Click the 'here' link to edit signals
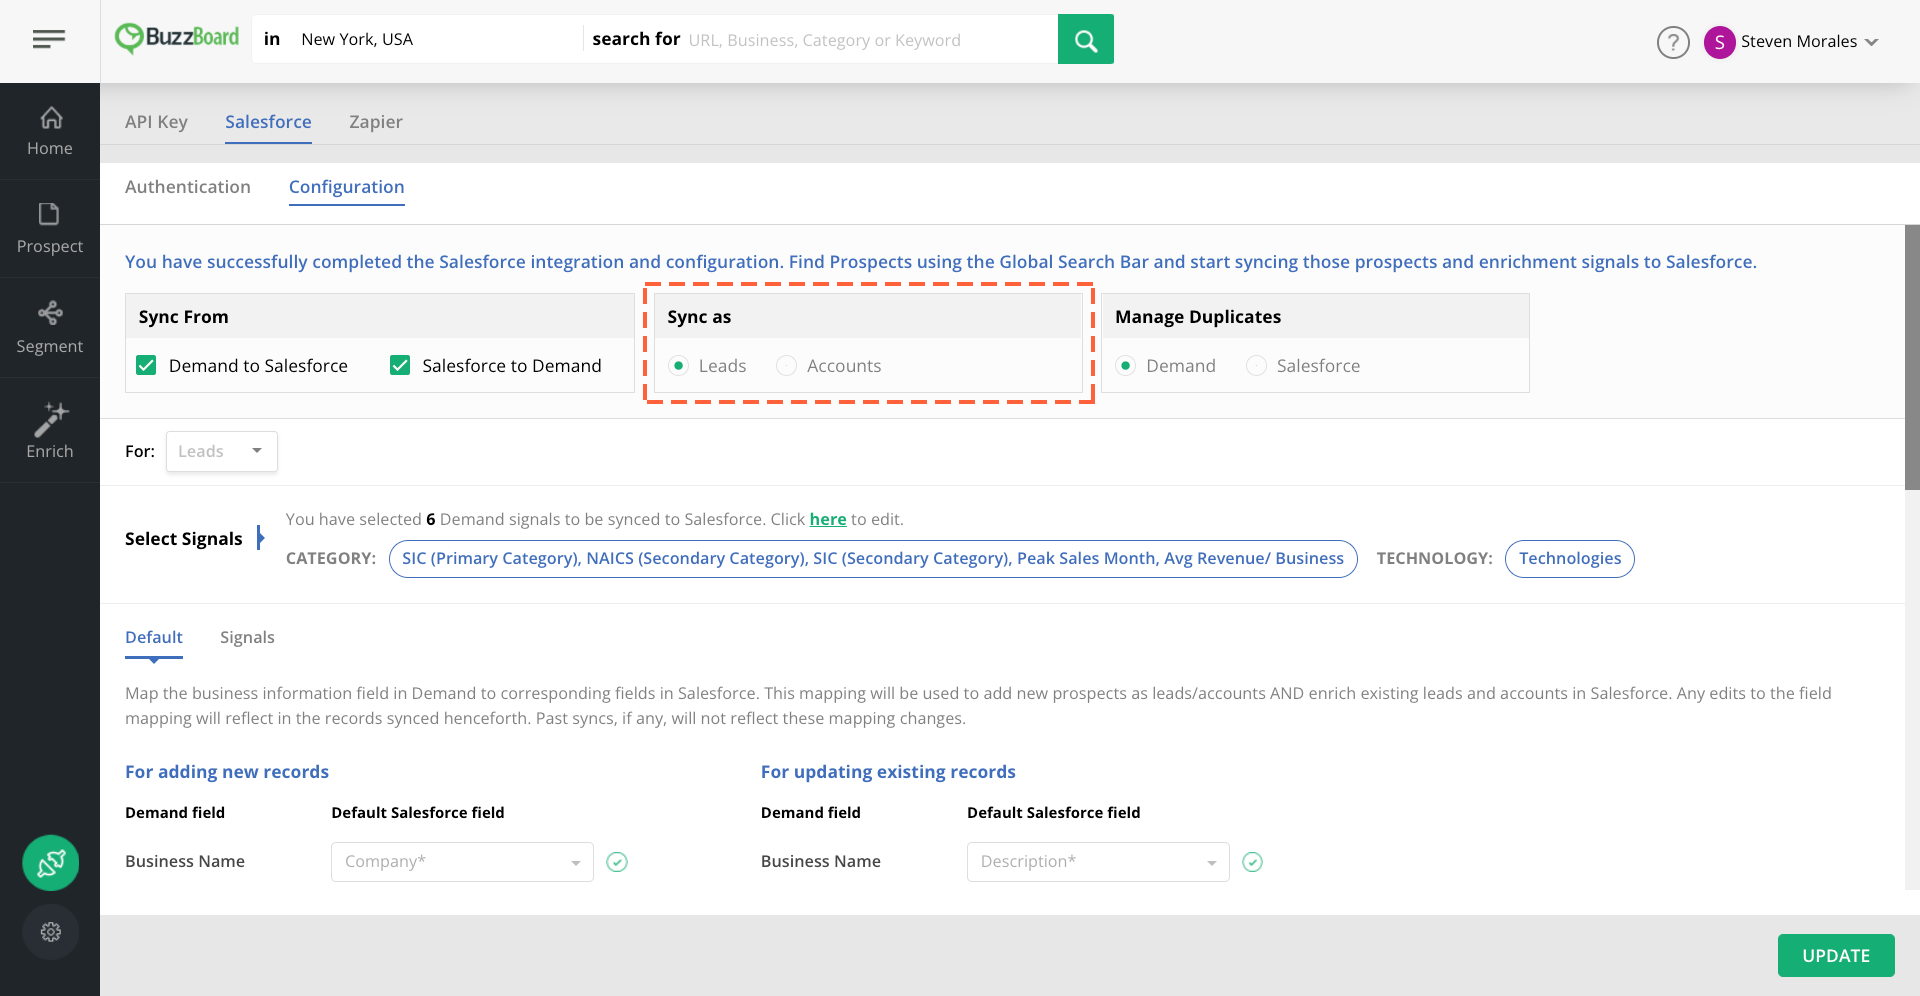Image resolution: width=1920 pixels, height=996 pixels. click(x=828, y=519)
